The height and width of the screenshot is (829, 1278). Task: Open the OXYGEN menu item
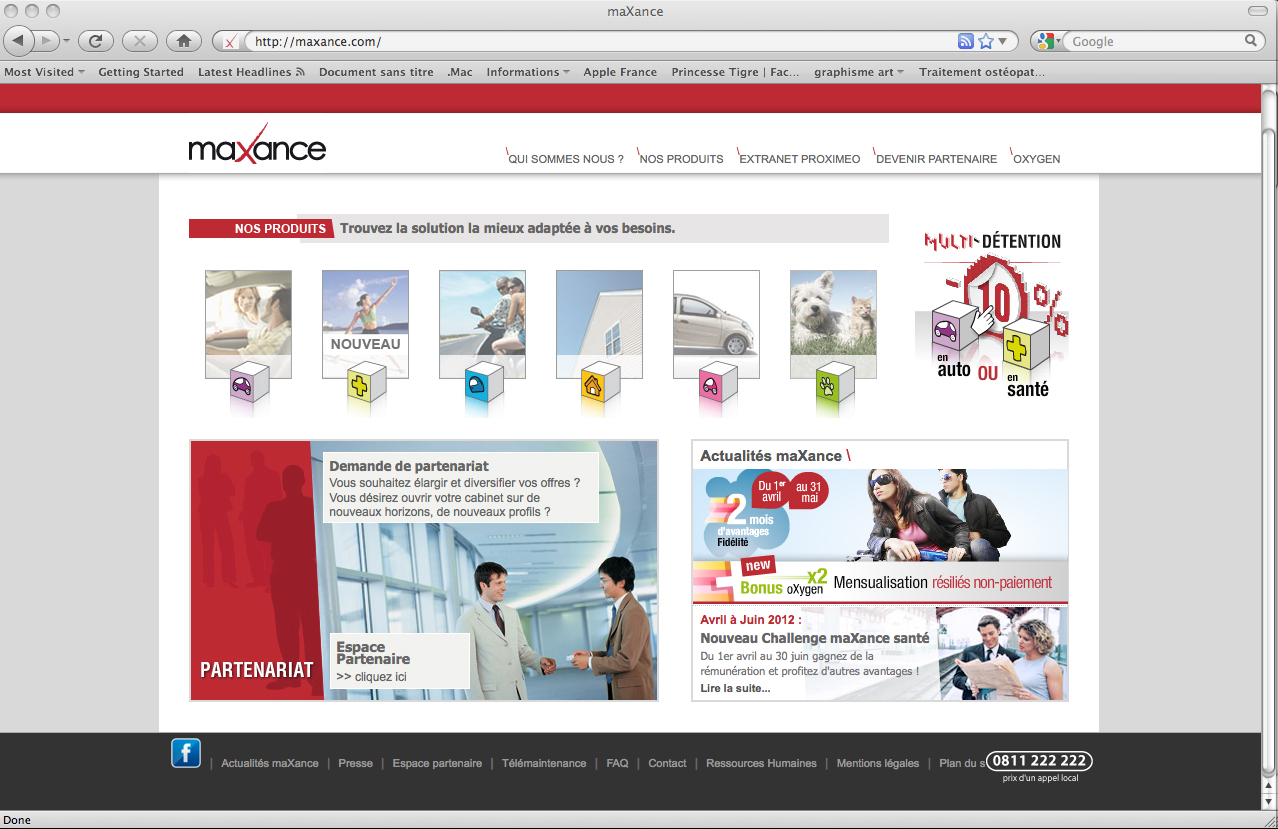[1036, 159]
